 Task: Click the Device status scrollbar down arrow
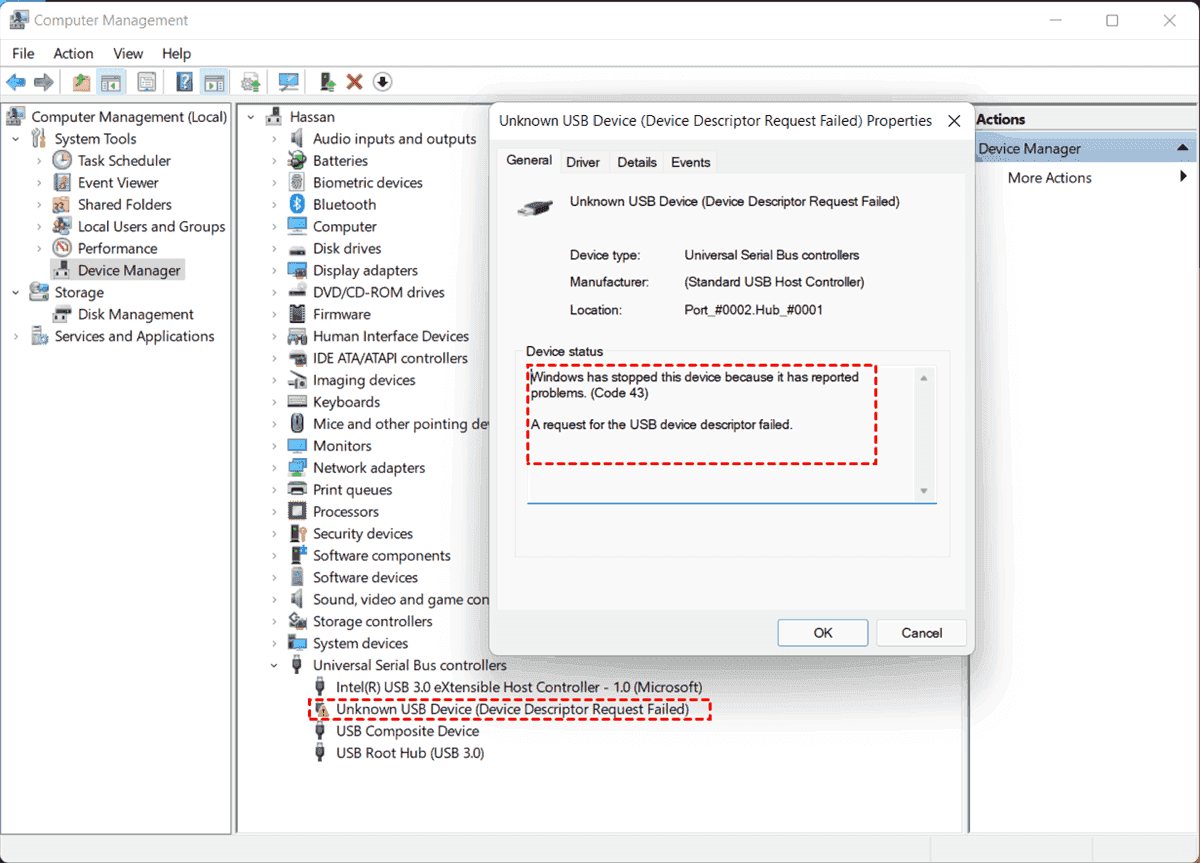pos(924,490)
